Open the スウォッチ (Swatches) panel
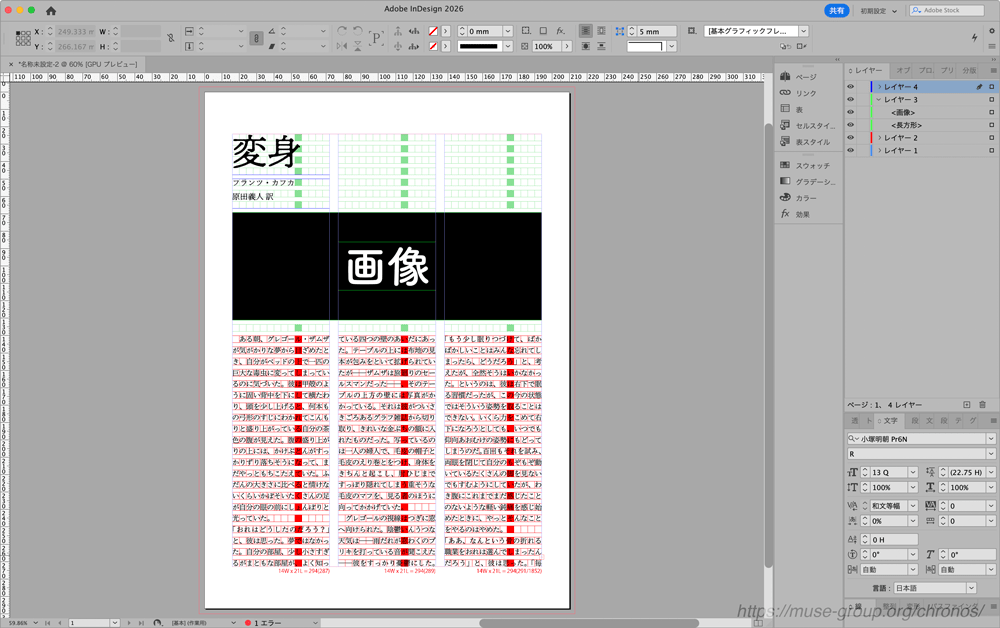Image resolution: width=1000 pixels, height=628 pixels. (812, 165)
